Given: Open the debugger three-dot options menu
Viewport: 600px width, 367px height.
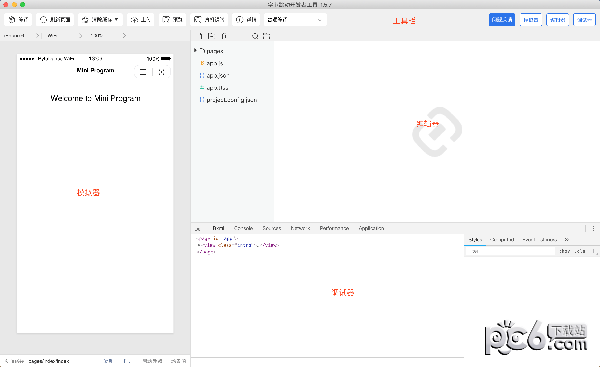Looking at the screenshot, I should 593,228.
